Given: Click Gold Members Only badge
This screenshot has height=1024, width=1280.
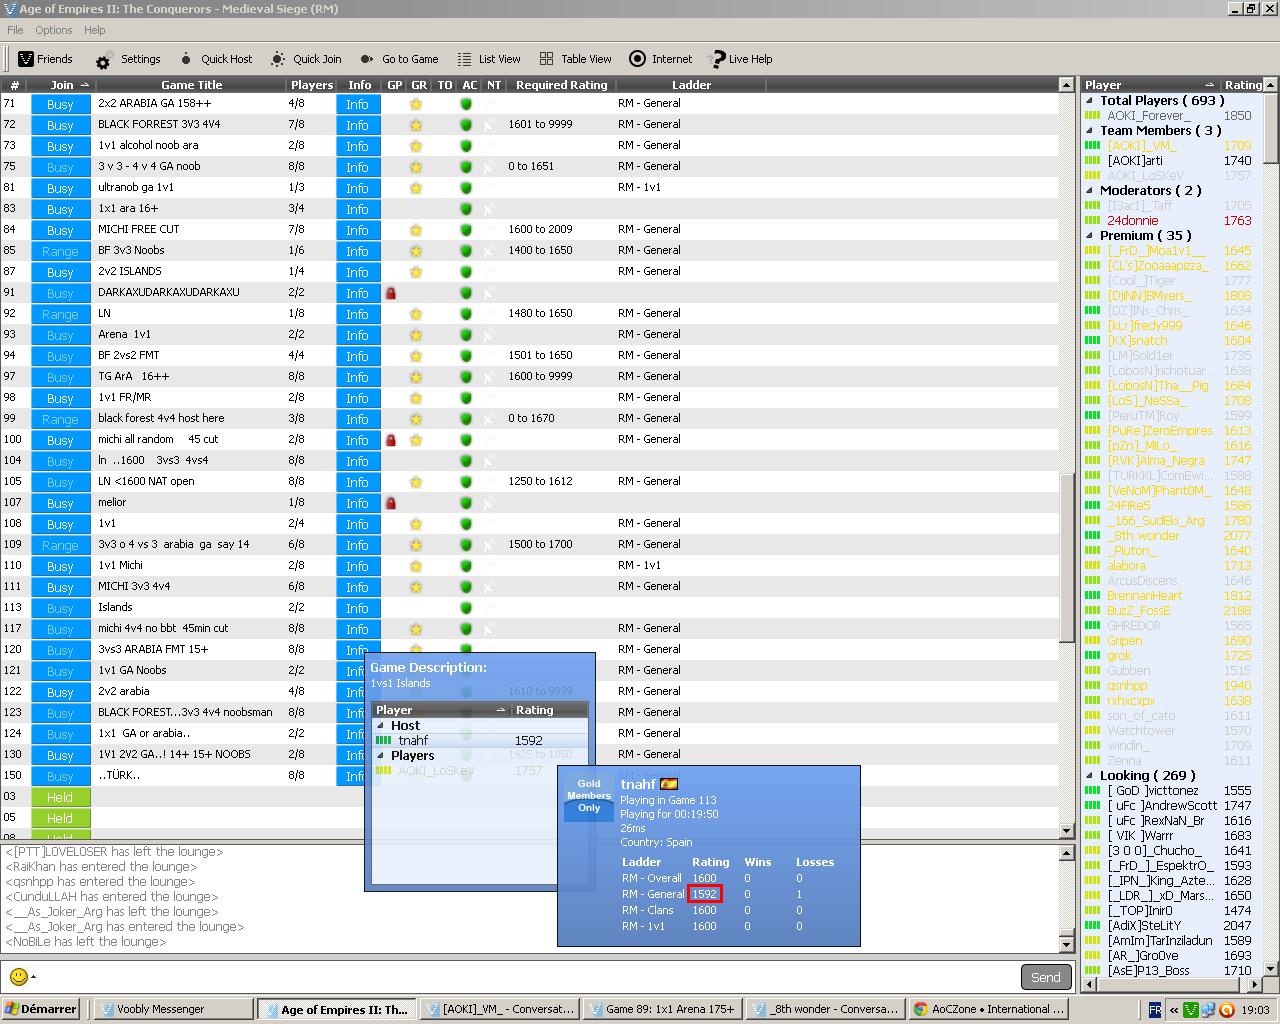Looking at the screenshot, I should (x=589, y=796).
